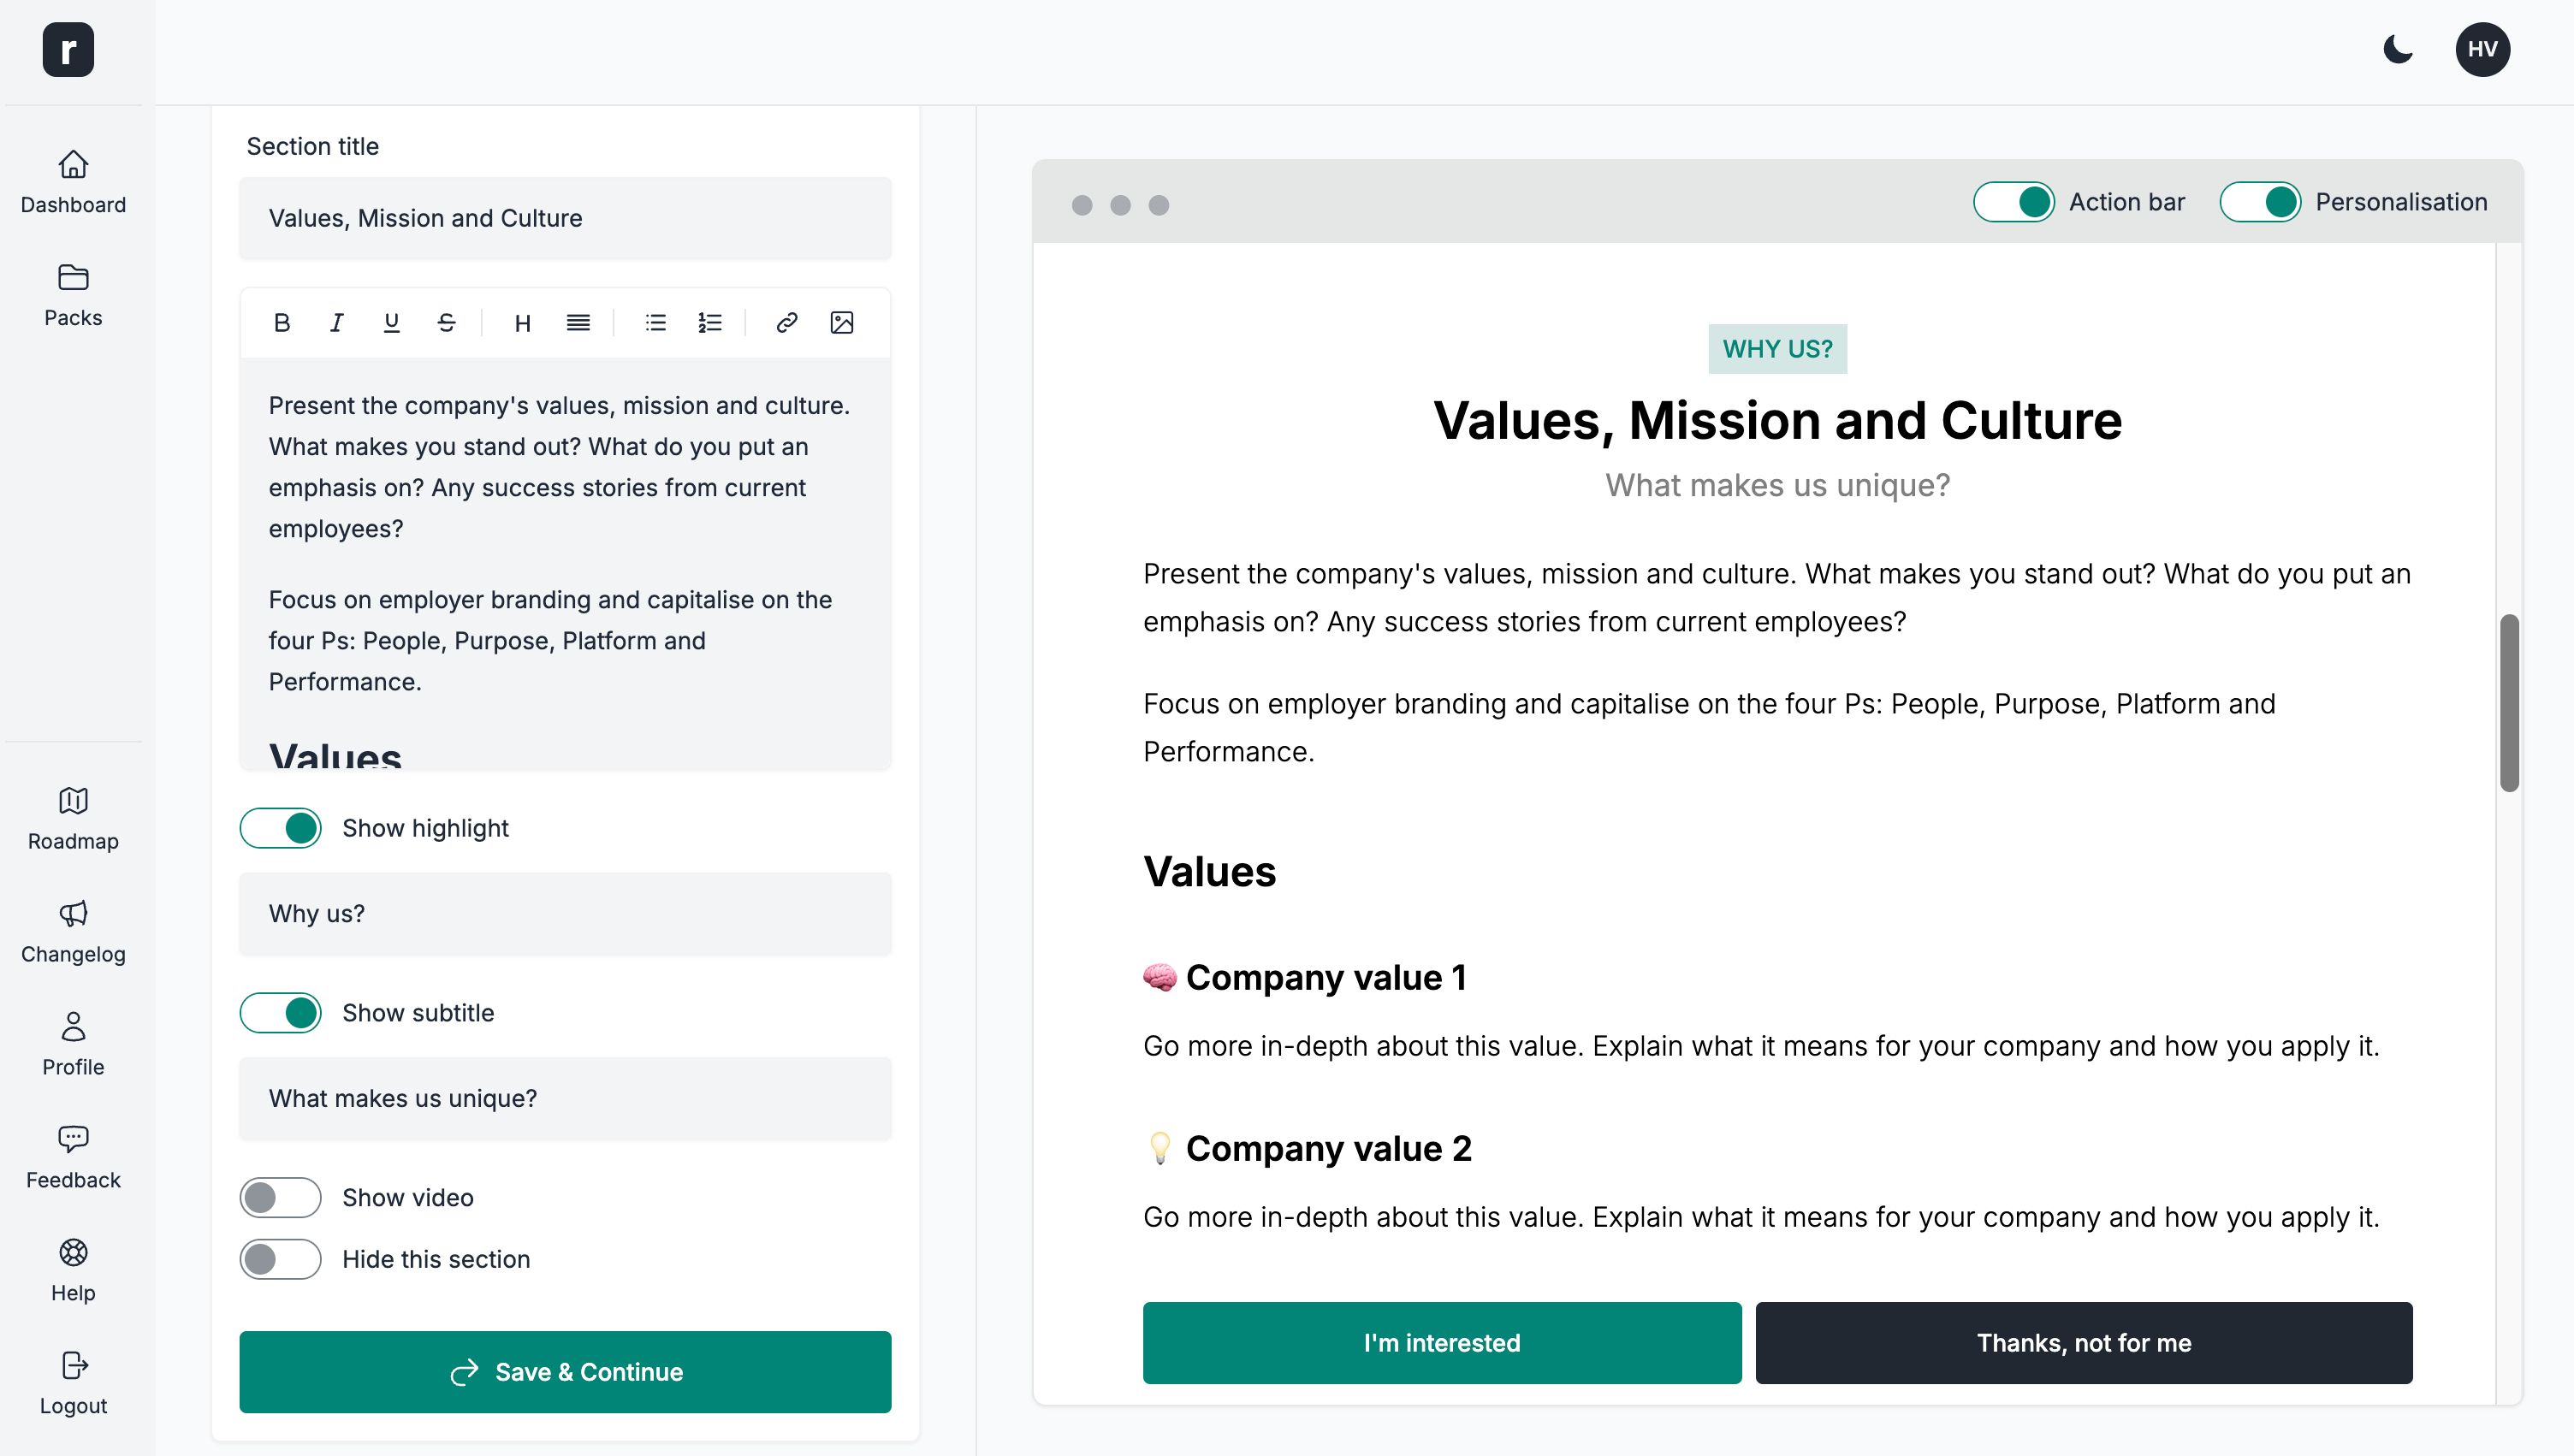Switch to dark mode using the moon icon
The image size is (2574, 1456).
point(2398,49)
